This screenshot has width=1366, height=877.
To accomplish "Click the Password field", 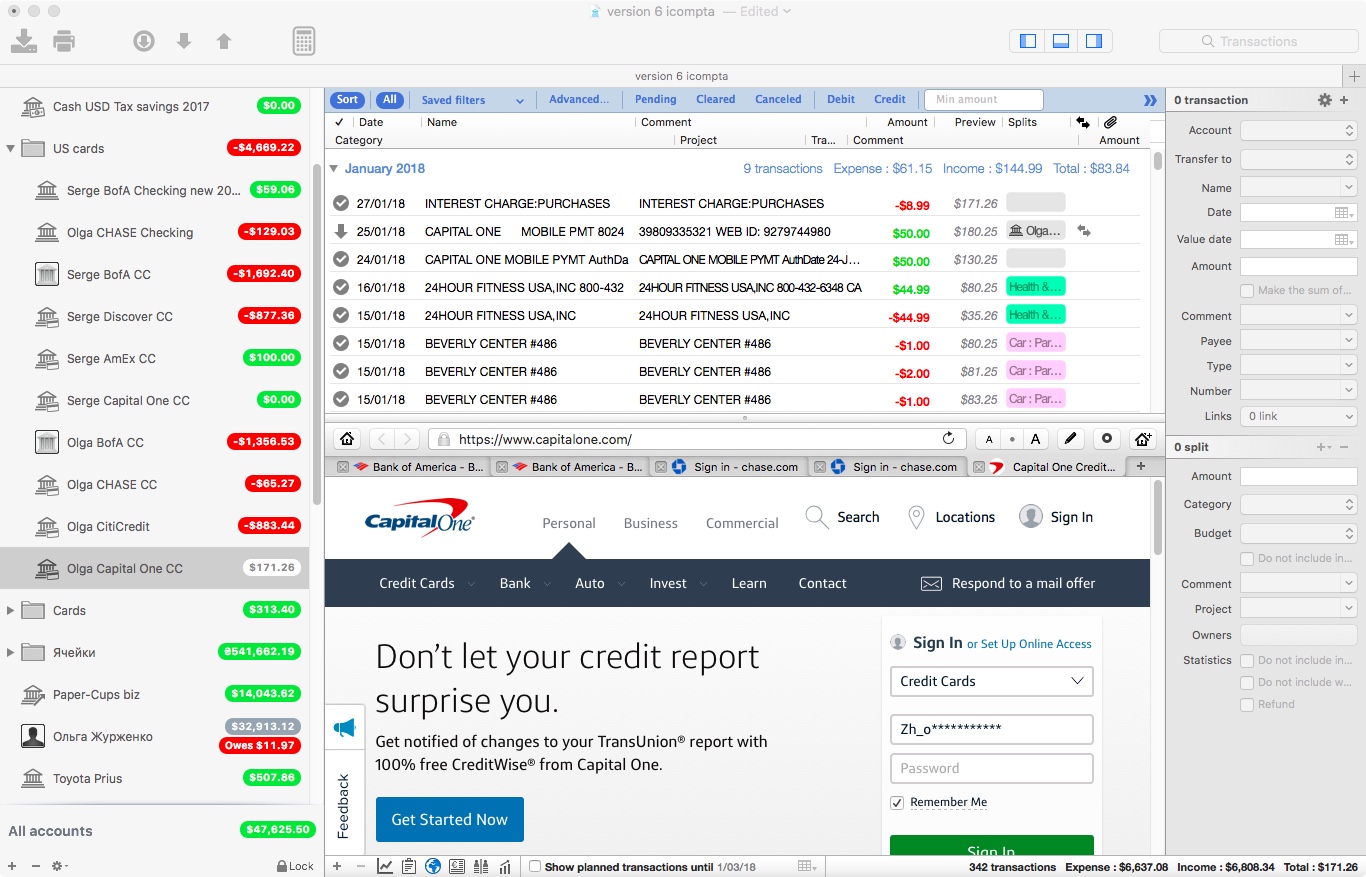I will [991, 768].
